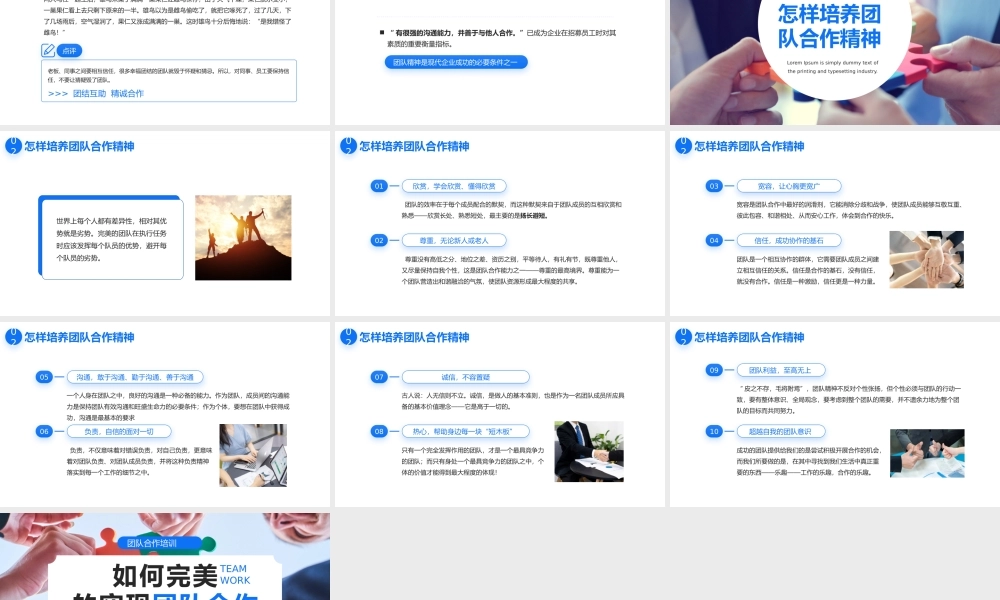Click the thumbs-up hands photo
The width and height of the screenshot is (1000, 600).
pos(927,453)
